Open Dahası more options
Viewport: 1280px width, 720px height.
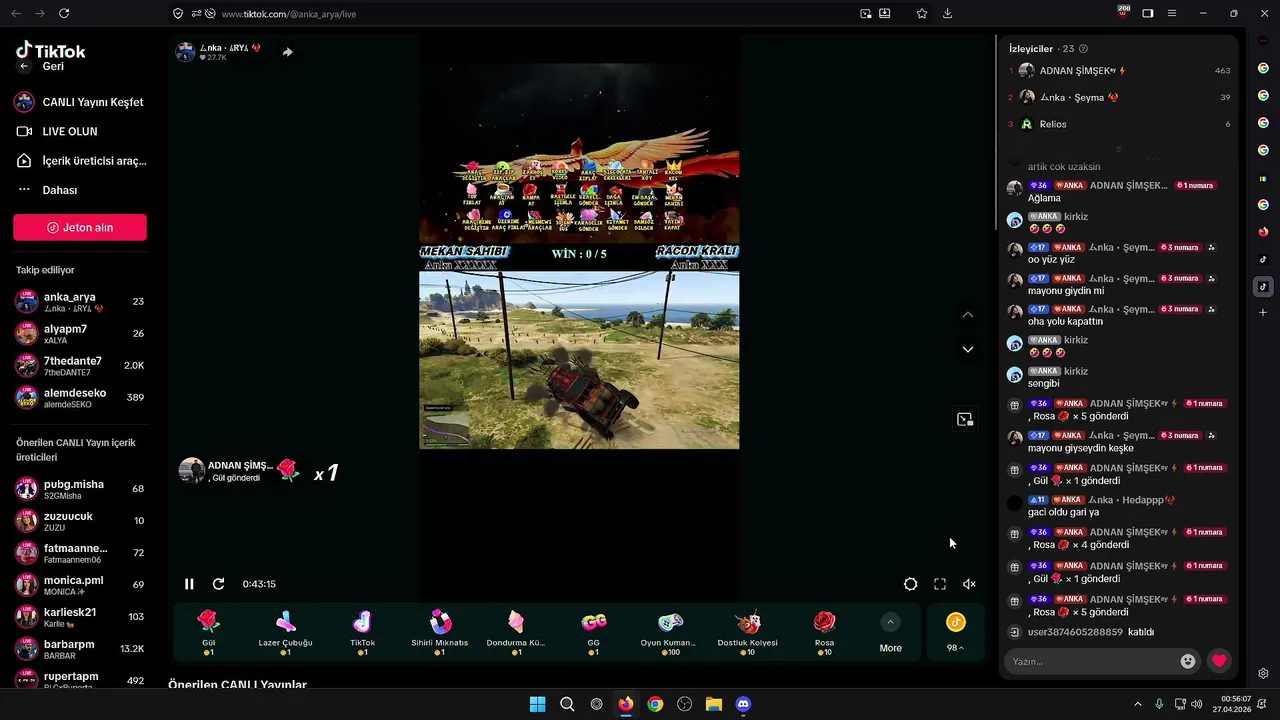[48, 190]
